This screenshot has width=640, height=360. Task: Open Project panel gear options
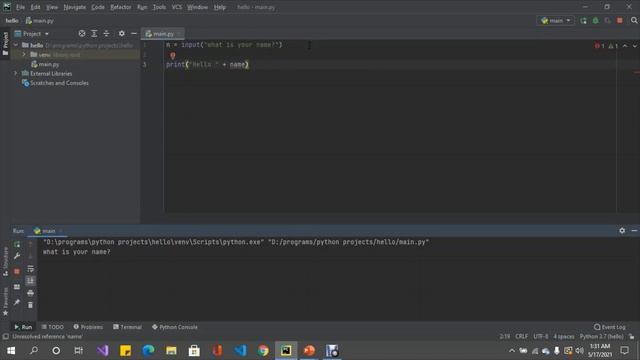point(122,33)
